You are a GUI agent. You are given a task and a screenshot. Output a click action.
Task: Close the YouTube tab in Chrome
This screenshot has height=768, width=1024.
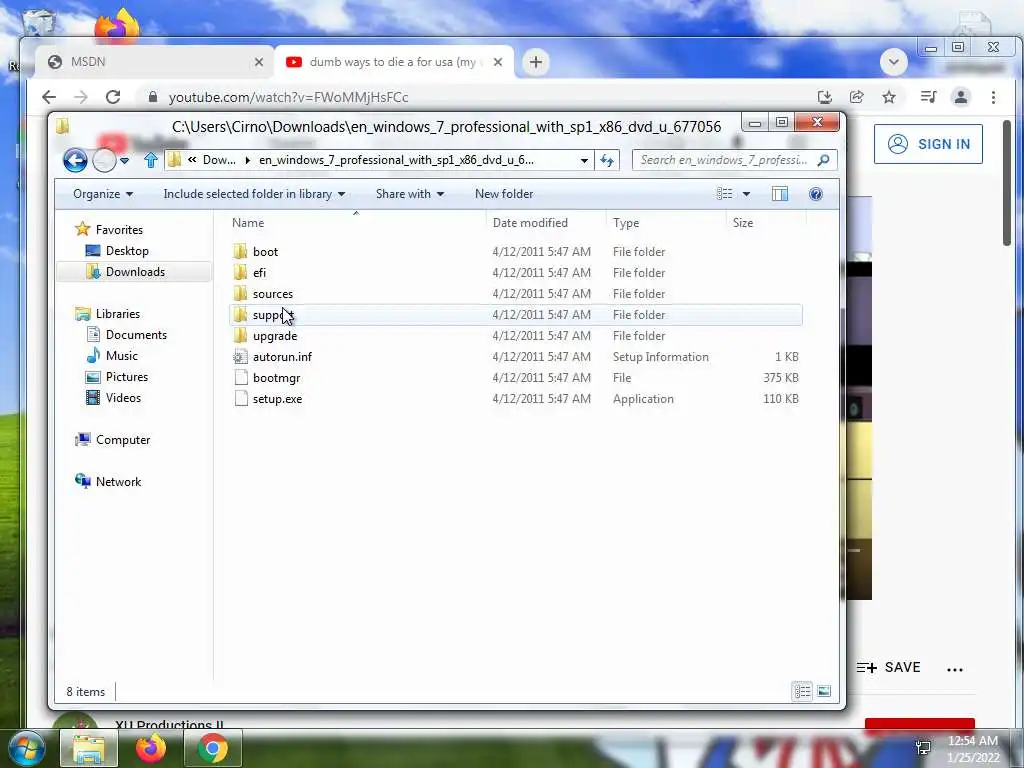498,62
